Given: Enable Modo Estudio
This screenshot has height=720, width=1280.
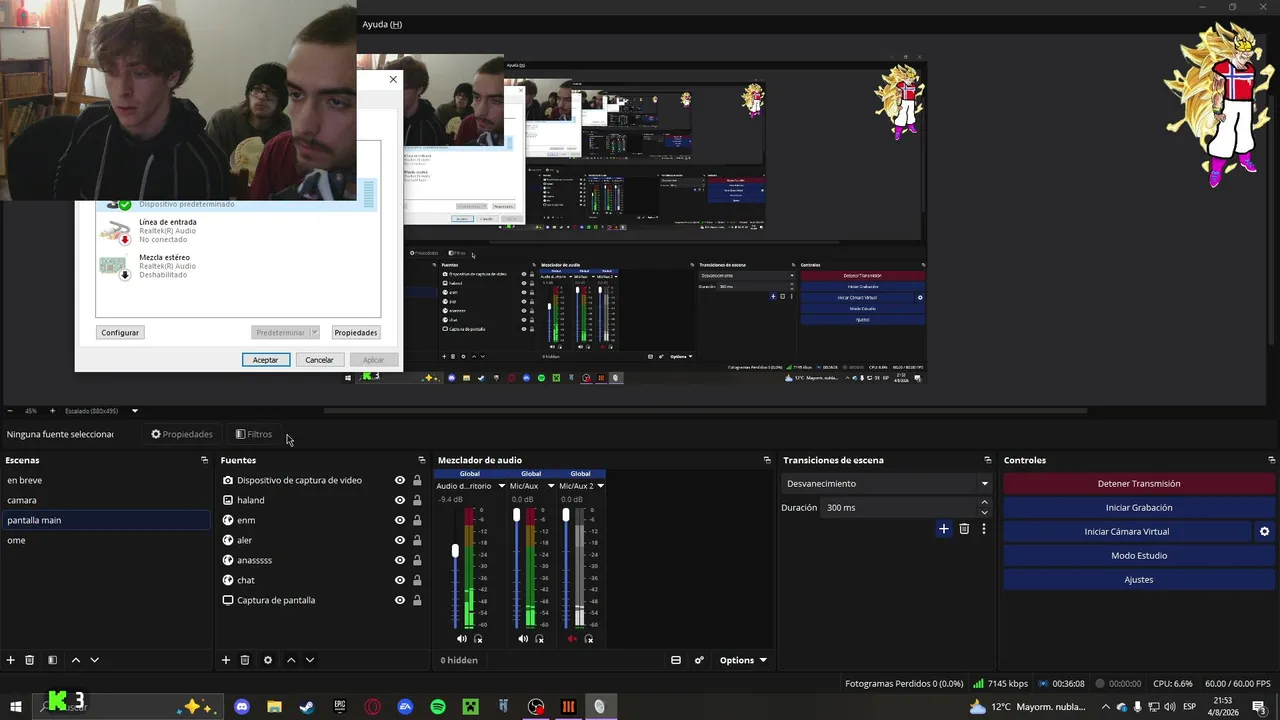Looking at the screenshot, I should pyautogui.click(x=1139, y=556).
